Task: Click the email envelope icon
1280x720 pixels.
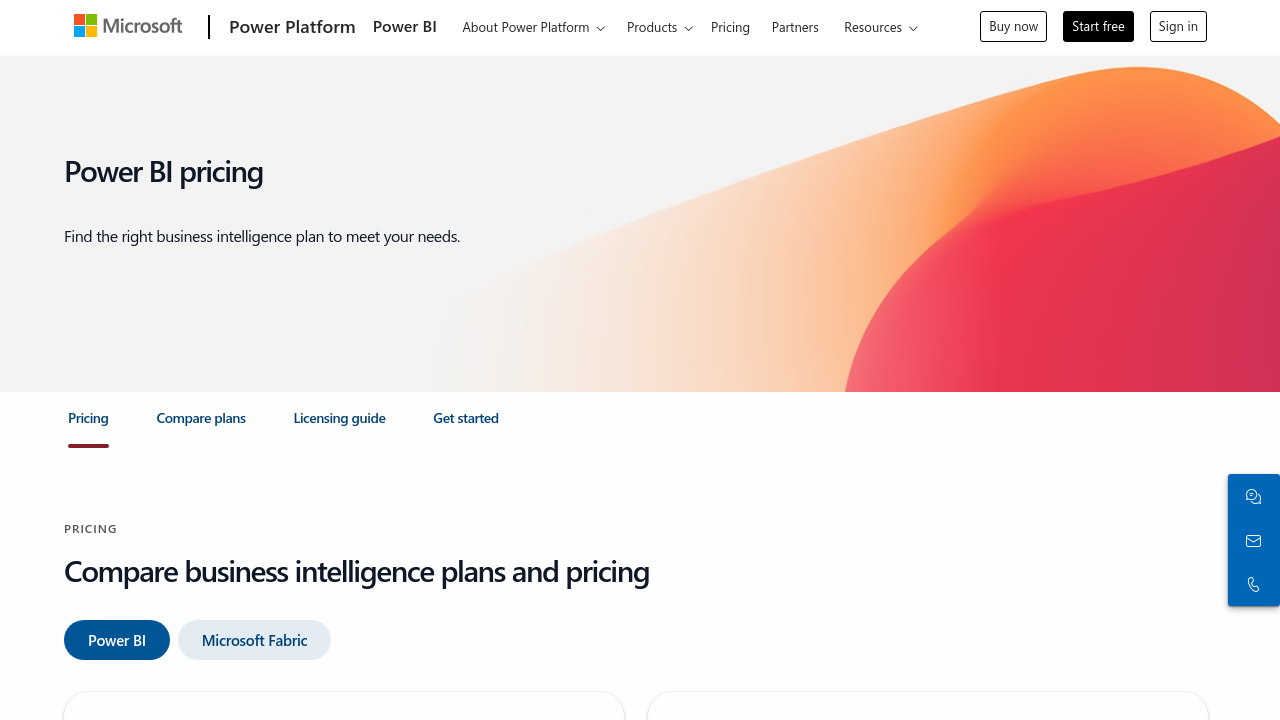Action: coord(1254,541)
